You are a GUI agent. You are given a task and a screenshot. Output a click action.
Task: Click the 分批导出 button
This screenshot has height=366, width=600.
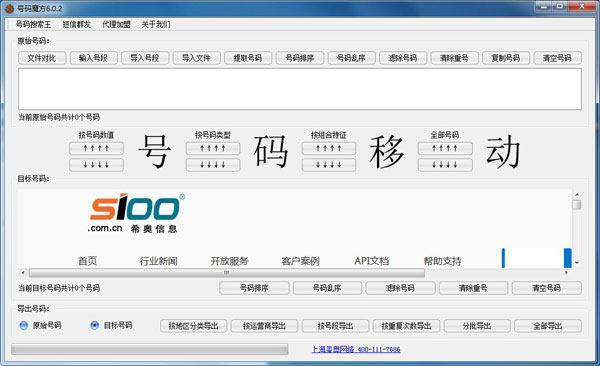pos(477,326)
